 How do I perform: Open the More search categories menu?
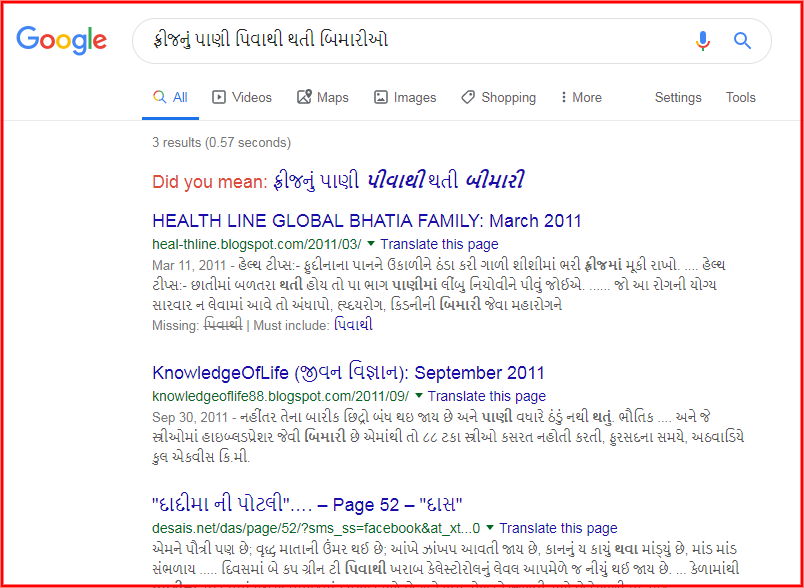pyautogui.click(x=581, y=97)
